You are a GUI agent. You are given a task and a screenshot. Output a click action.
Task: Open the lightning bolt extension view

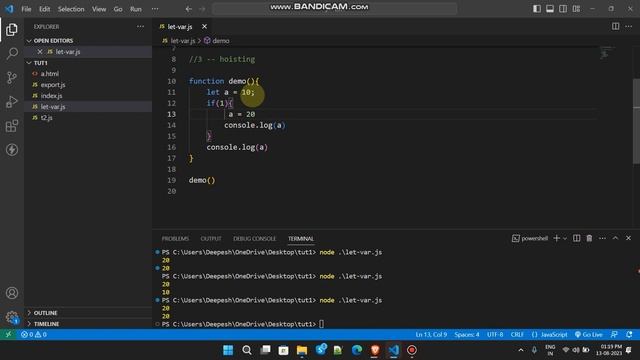coord(12,150)
